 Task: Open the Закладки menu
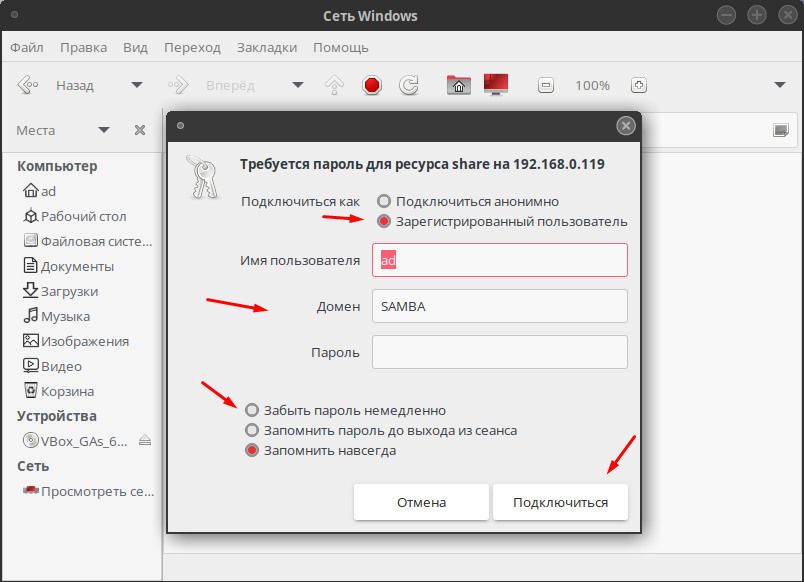click(267, 48)
